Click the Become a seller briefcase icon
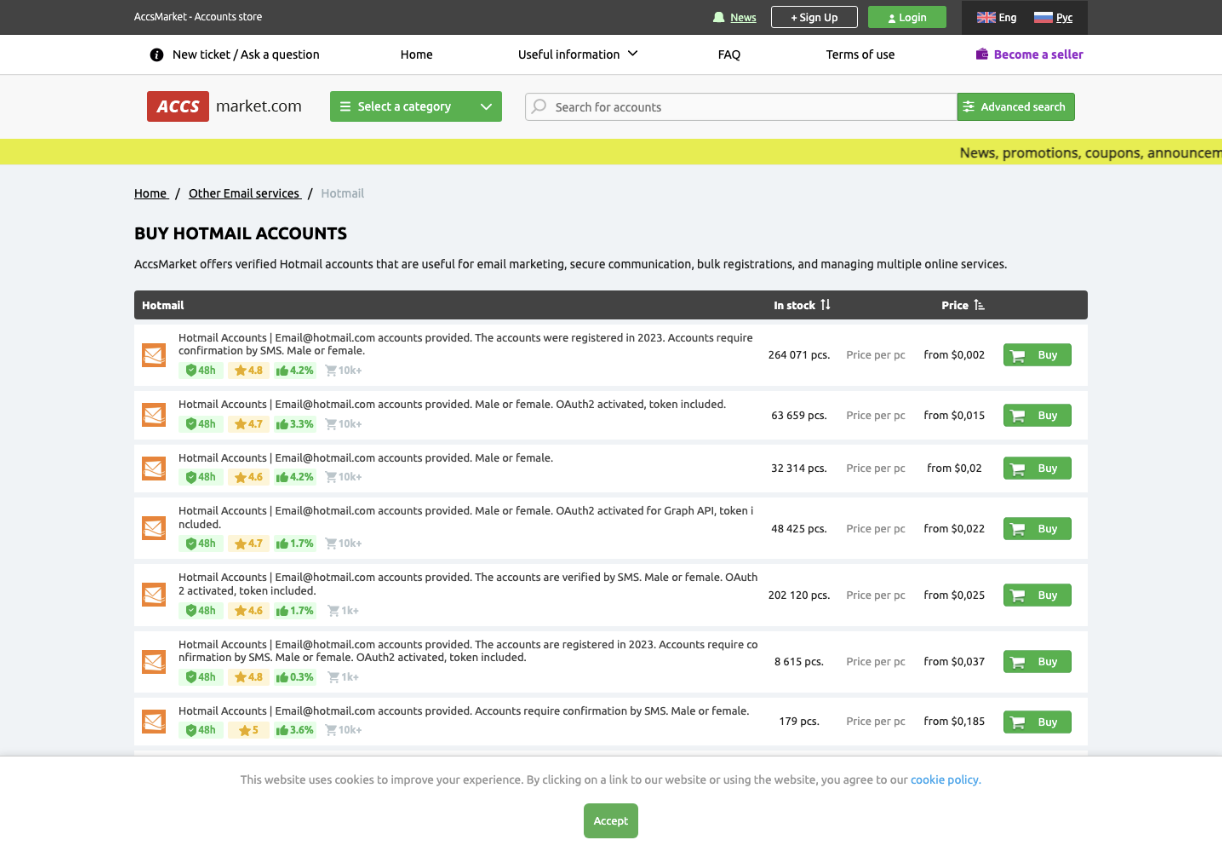1222x848 pixels. 982,54
